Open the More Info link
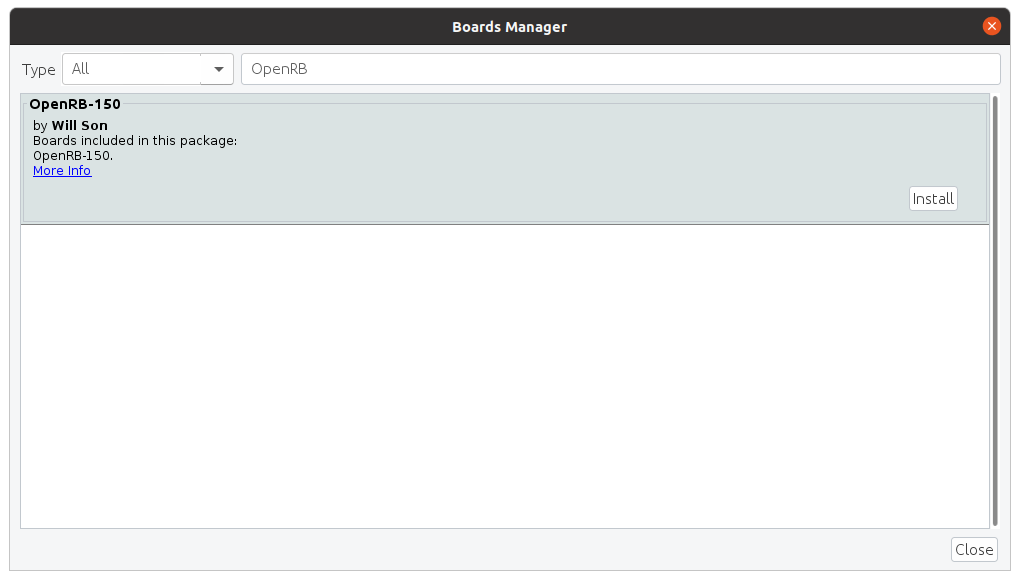Viewport: 1020px width, 580px height. [x=62, y=171]
